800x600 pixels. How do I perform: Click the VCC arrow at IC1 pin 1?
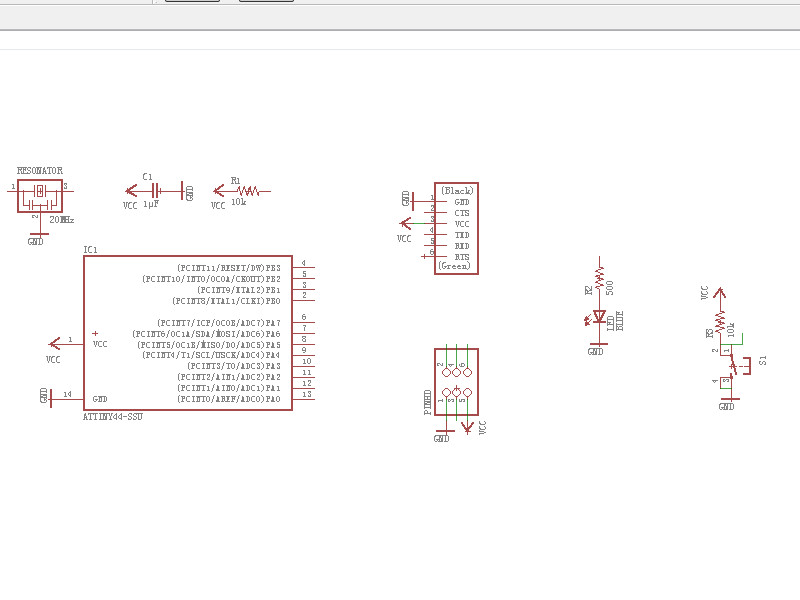tap(55, 344)
